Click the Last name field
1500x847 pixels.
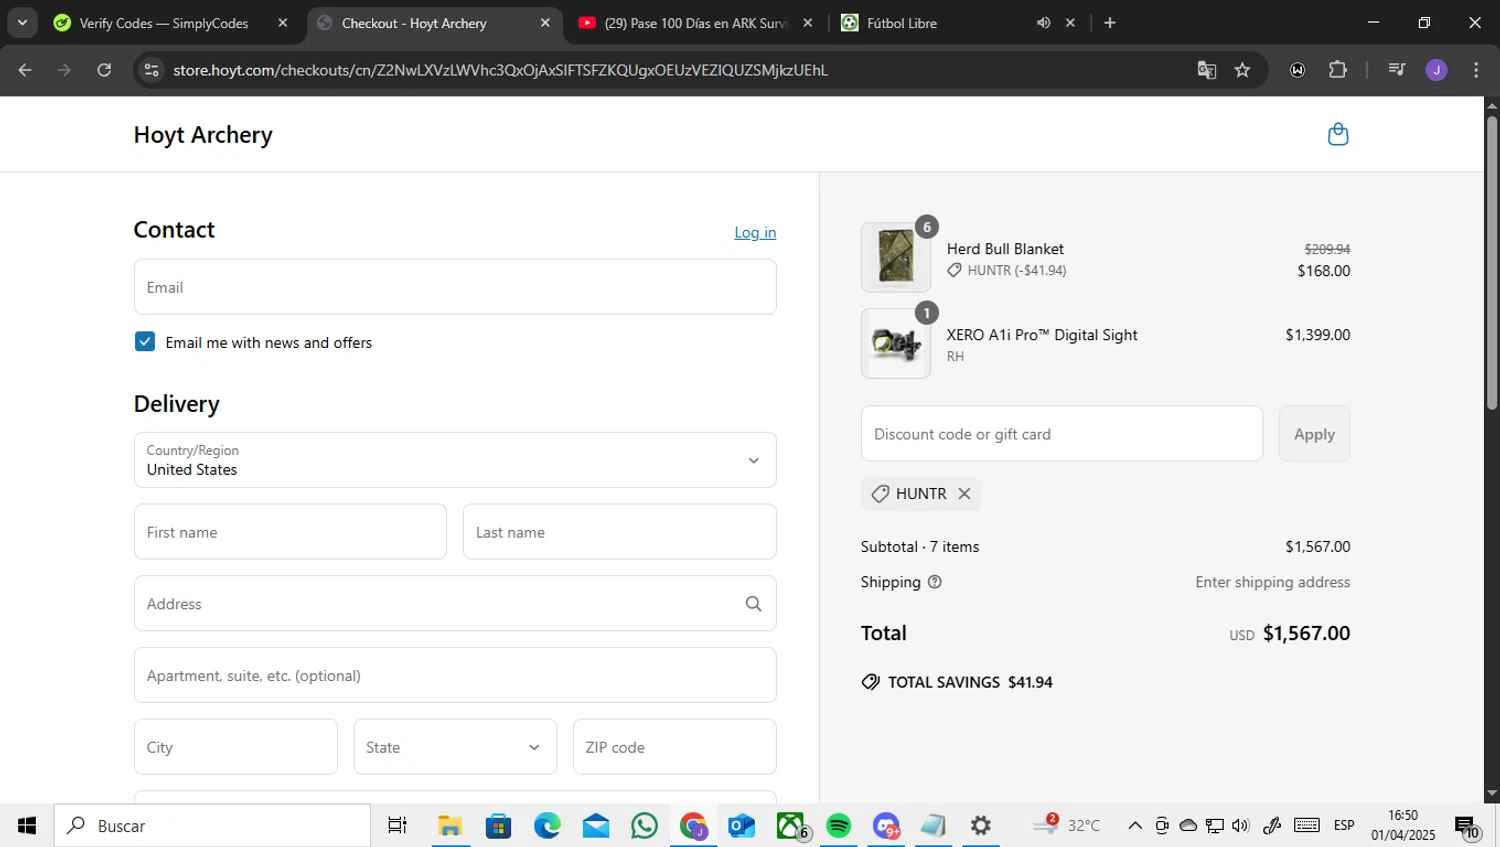click(x=619, y=532)
